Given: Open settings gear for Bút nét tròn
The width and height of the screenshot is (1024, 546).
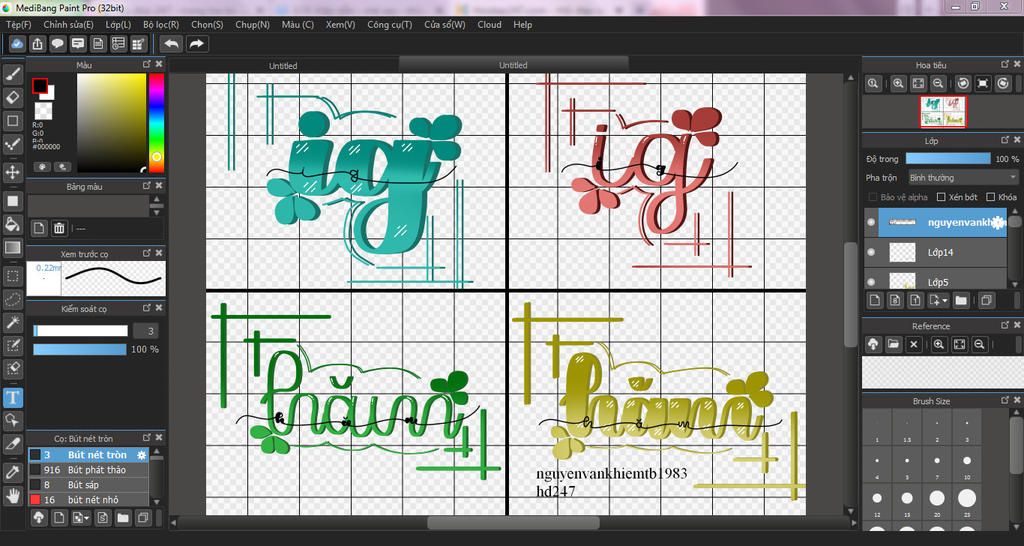Looking at the screenshot, I should tap(141, 455).
